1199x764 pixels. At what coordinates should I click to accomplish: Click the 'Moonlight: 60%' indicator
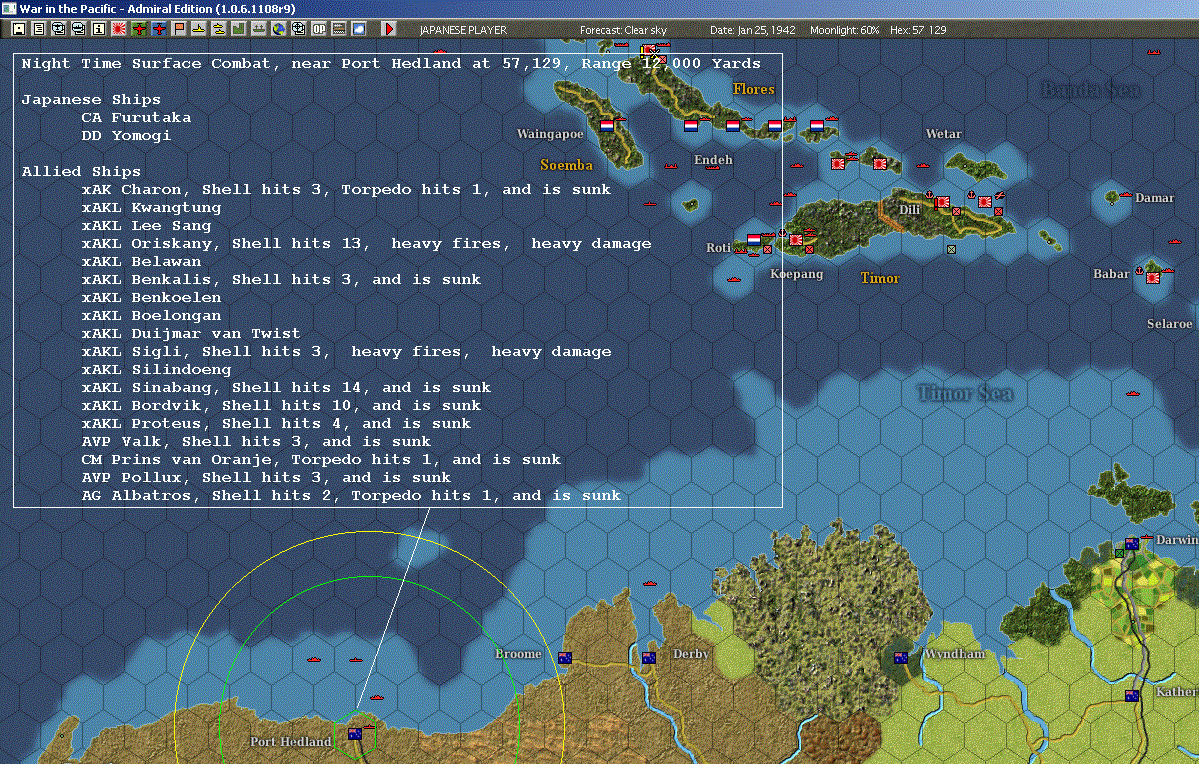(844, 30)
